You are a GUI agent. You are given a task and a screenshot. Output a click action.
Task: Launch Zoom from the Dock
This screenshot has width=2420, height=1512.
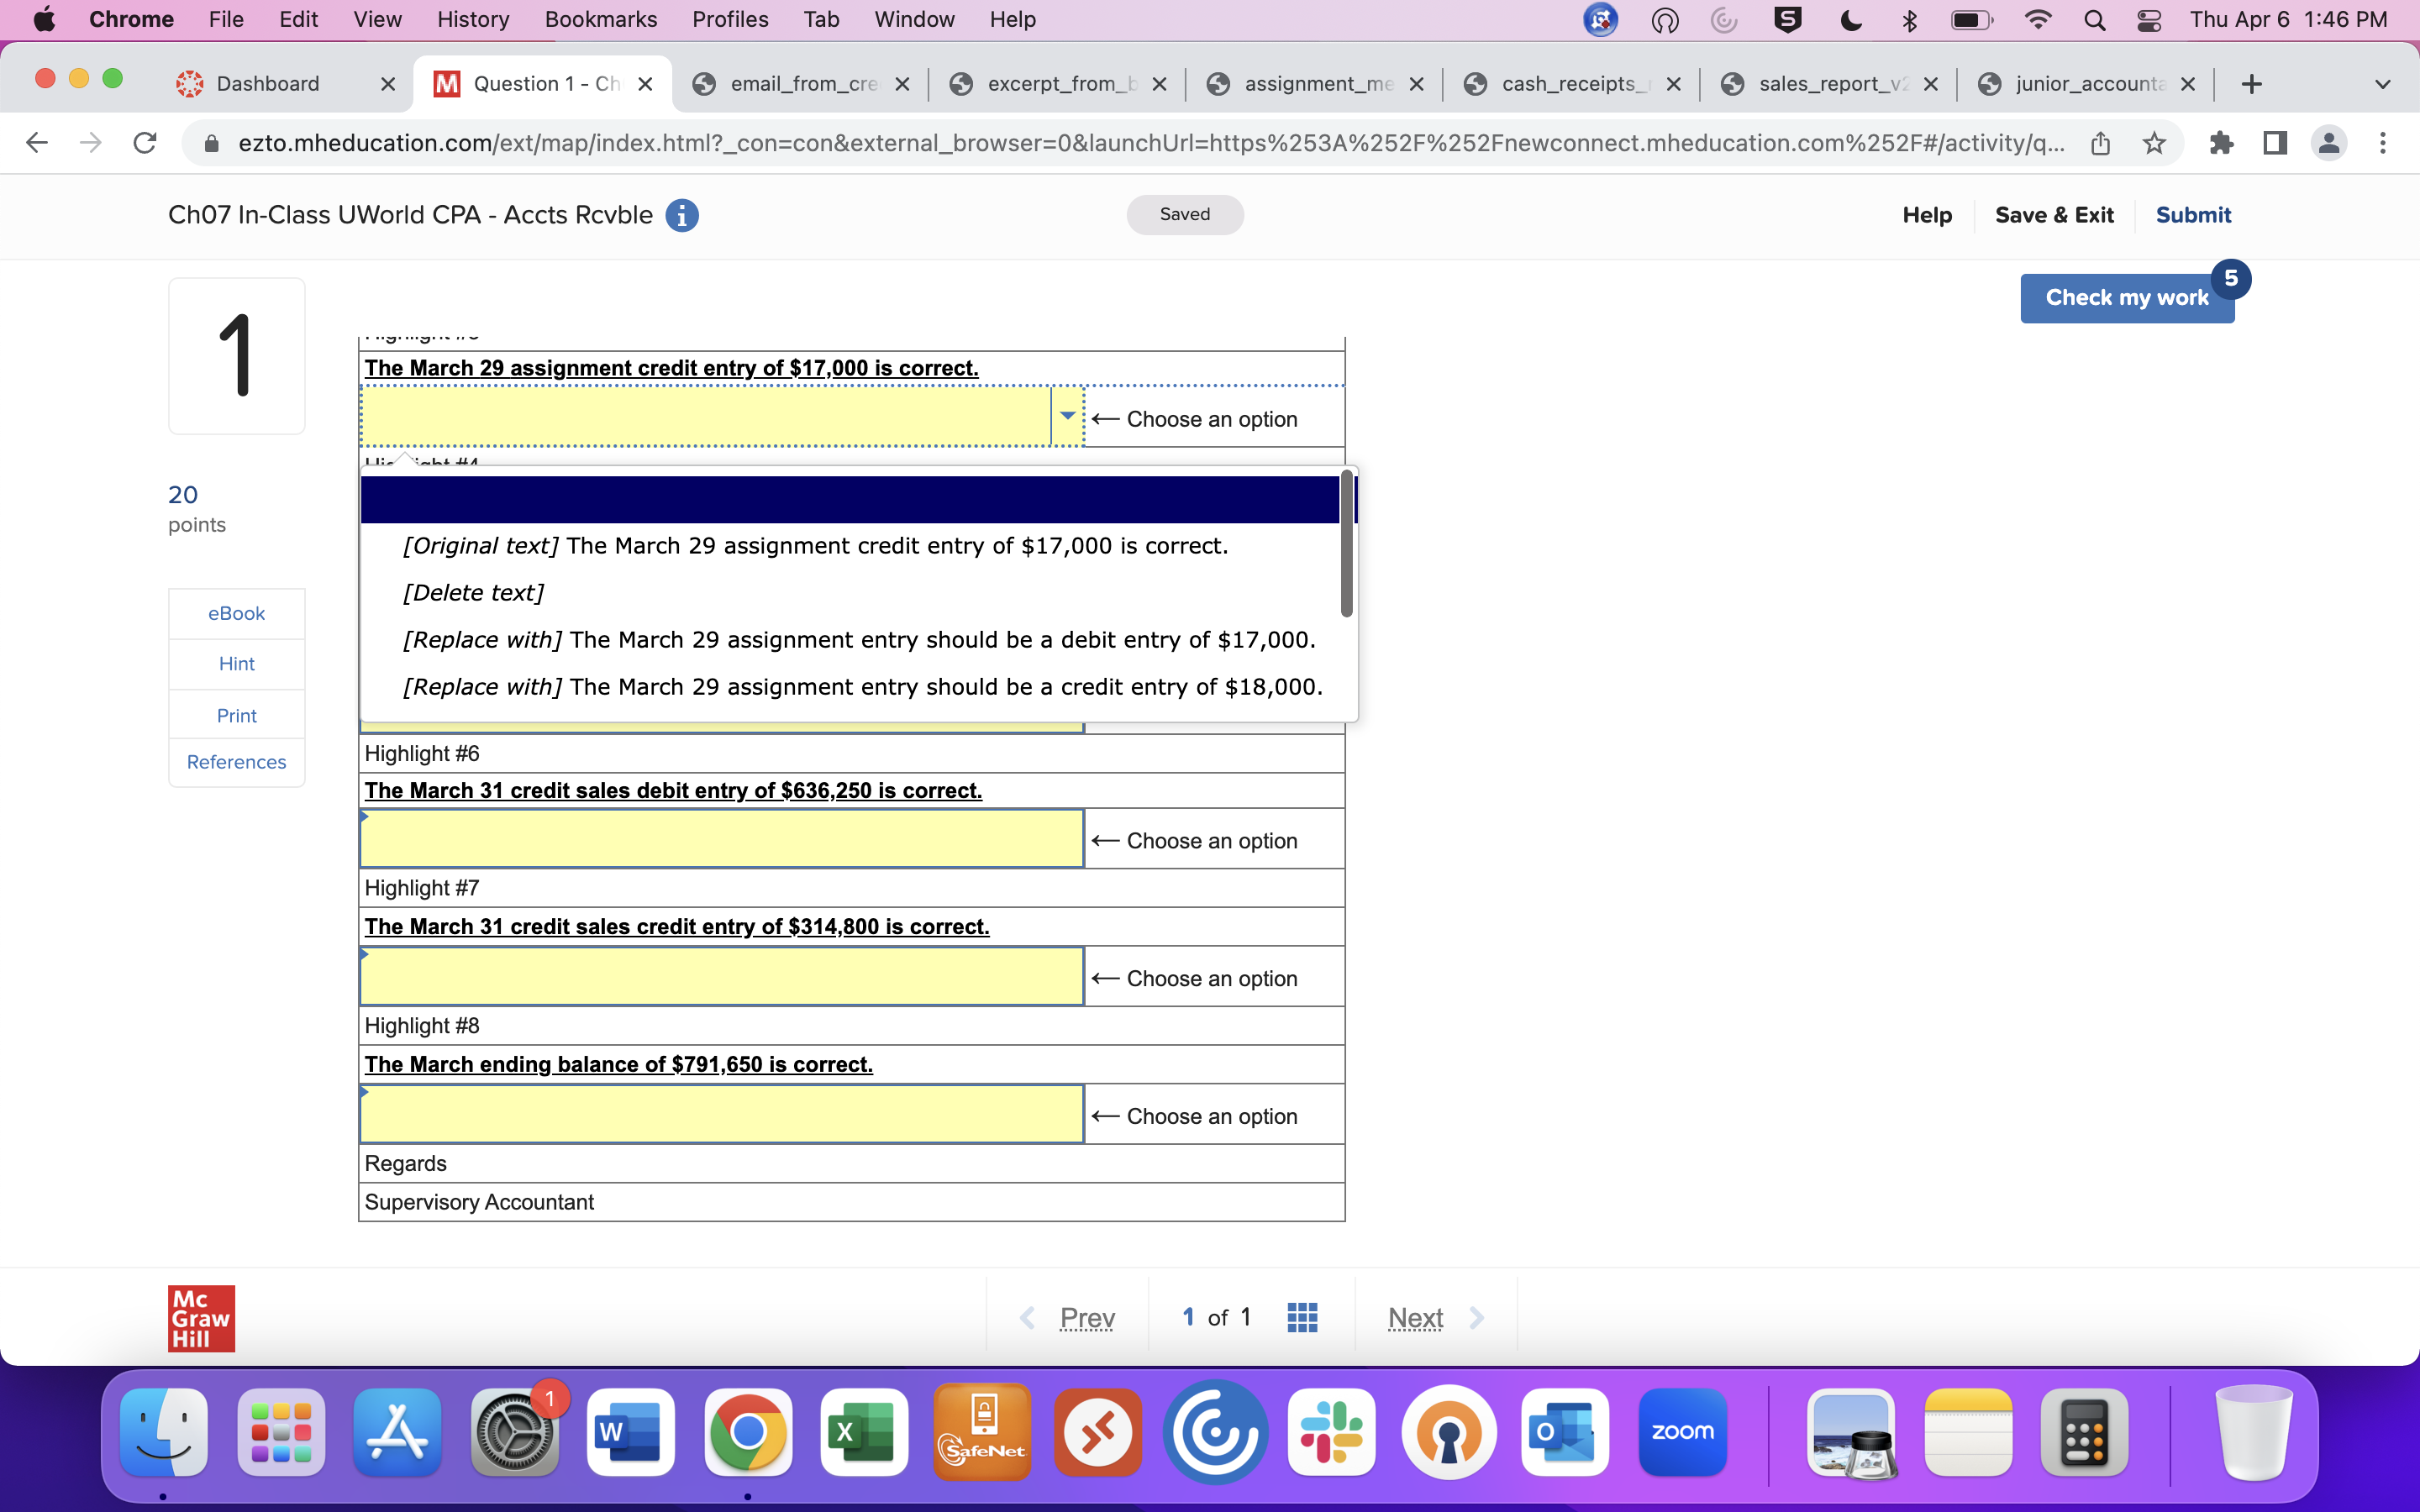1683,1432
